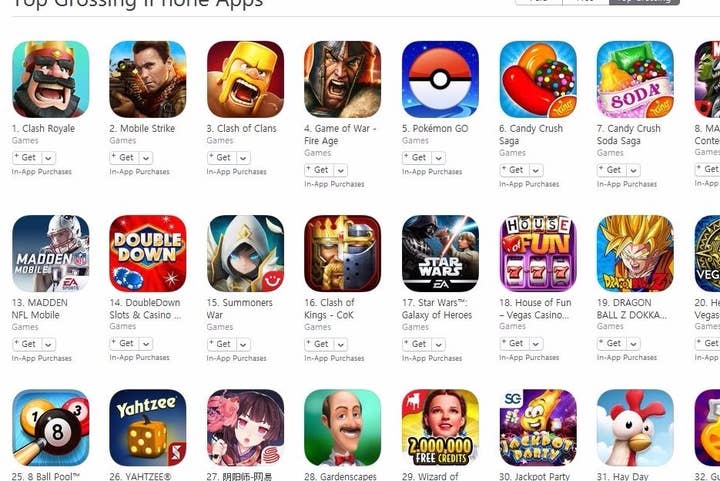This screenshot has height=481, width=720.
Task: Select the Yahtzee dice app icon
Action: (x=148, y=428)
